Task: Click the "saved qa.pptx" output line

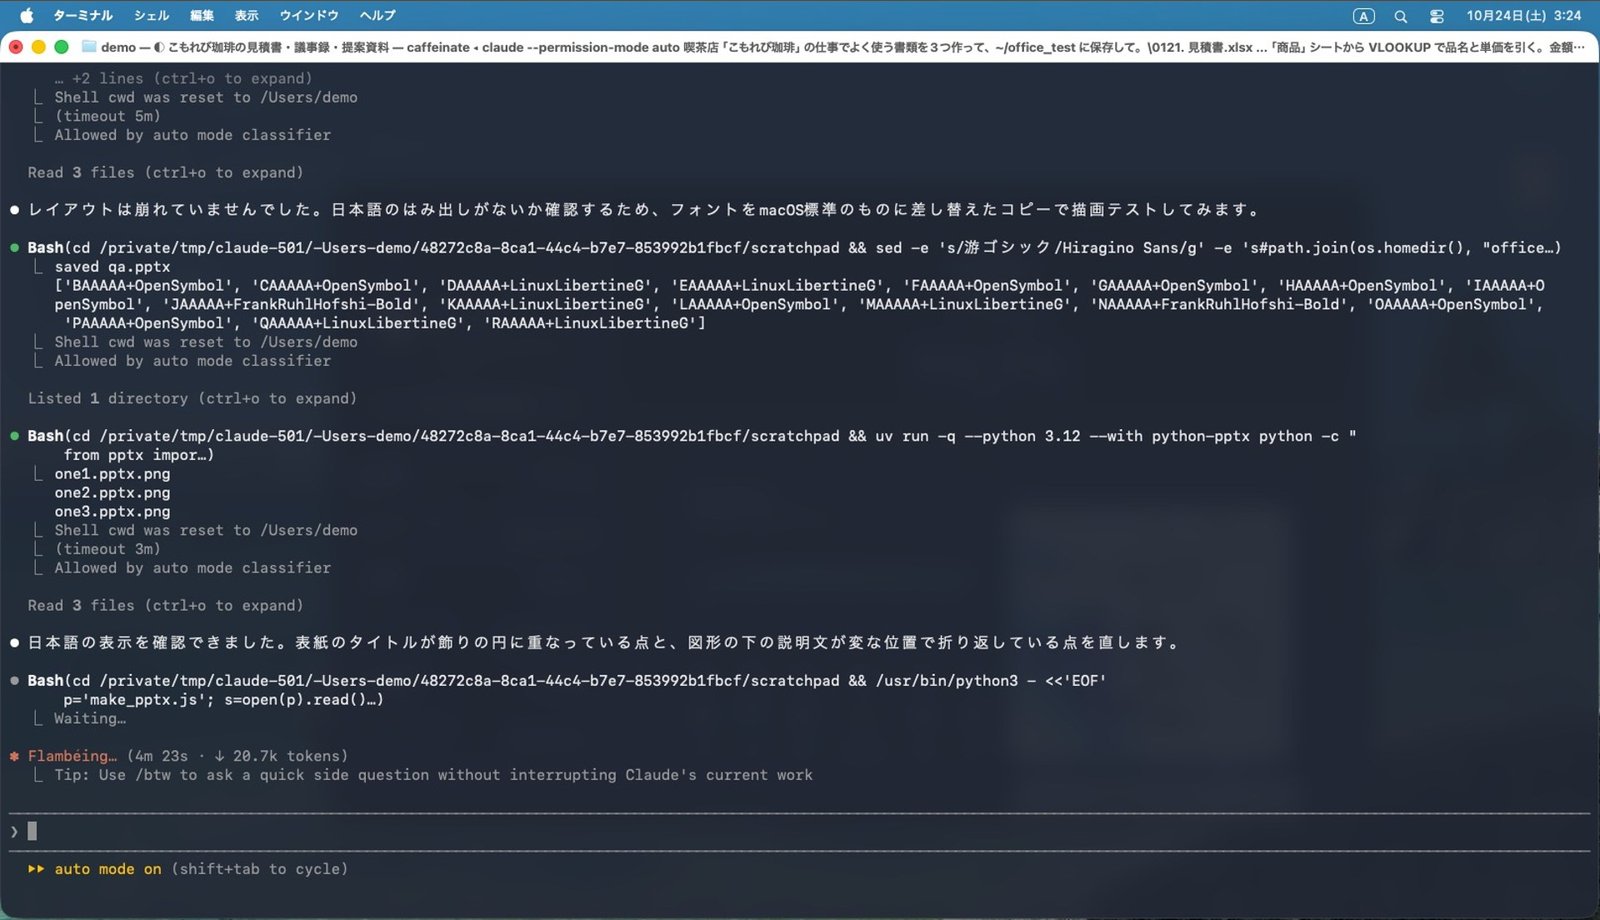Action: click(x=112, y=267)
